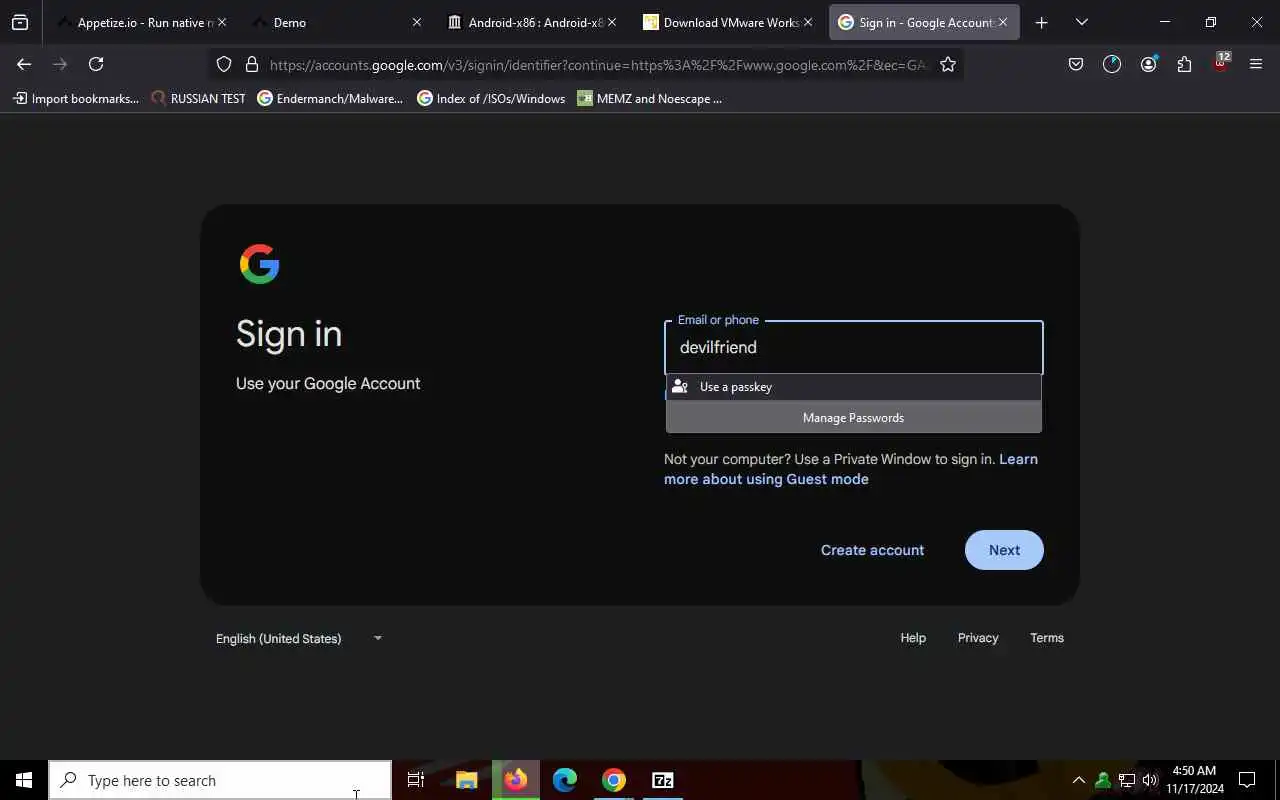The width and height of the screenshot is (1280, 800).
Task: Open 7-Zip from taskbar
Action: tap(663, 780)
